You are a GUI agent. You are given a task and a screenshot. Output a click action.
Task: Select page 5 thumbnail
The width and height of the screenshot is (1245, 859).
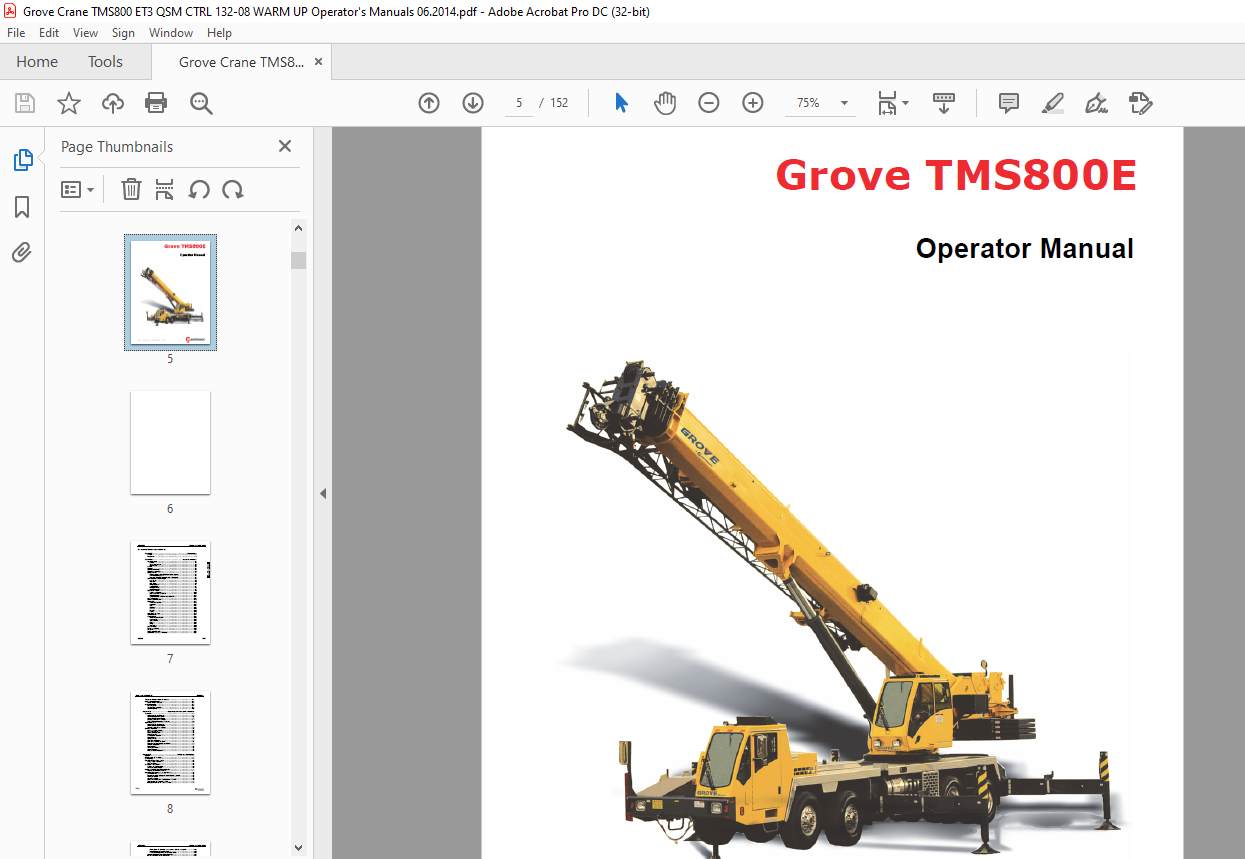[x=170, y=292]
